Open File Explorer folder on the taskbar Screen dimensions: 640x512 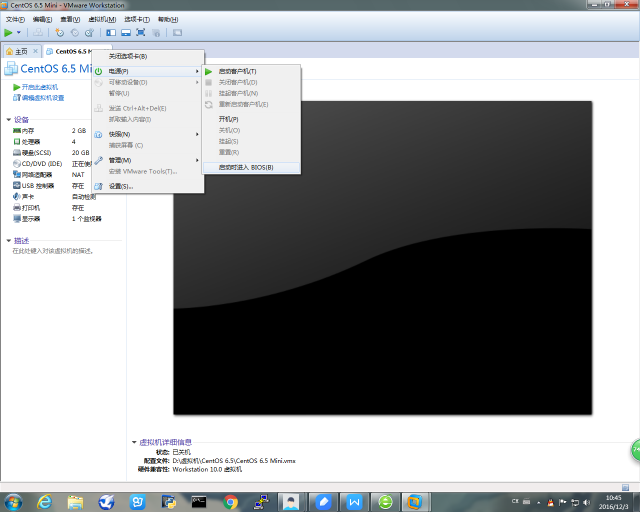[x=76, y=502]
